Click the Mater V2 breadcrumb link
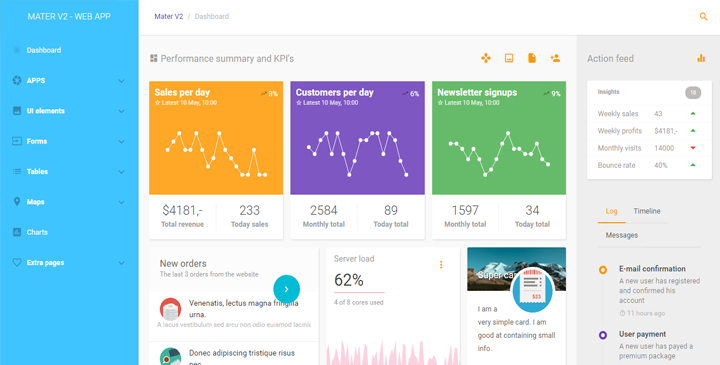 [169, 17]
